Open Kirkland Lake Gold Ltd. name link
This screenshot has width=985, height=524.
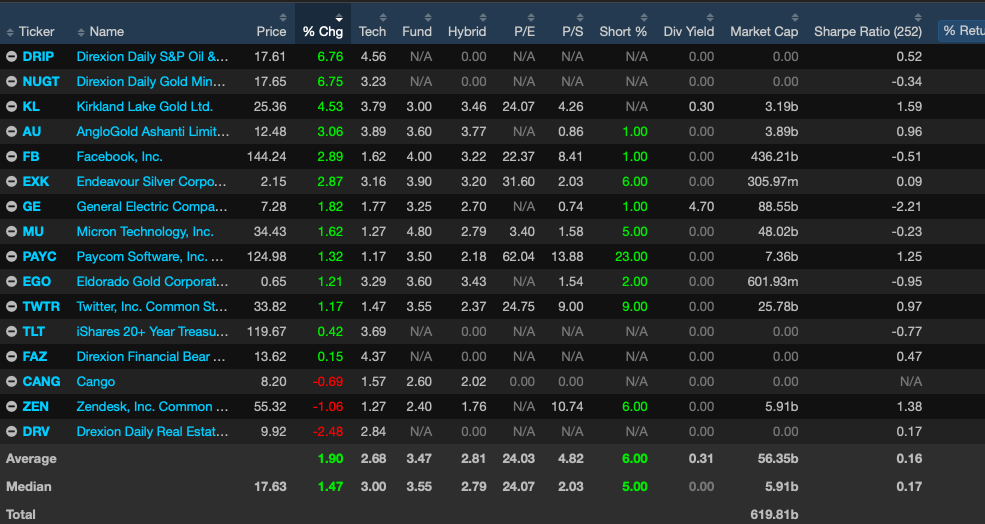pos(144,107)
